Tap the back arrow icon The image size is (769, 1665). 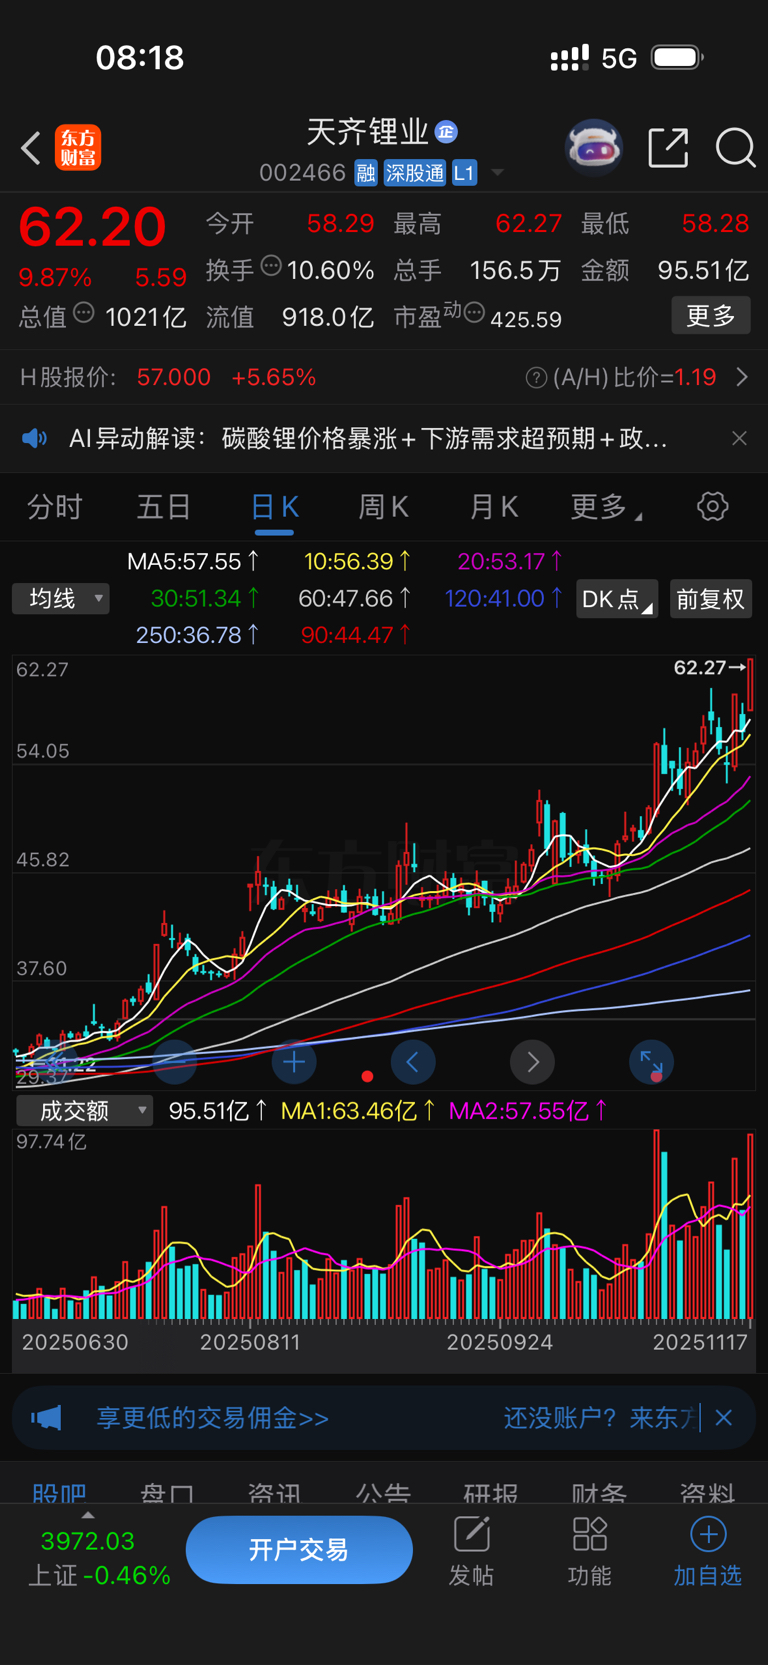[x=31, y=148]
